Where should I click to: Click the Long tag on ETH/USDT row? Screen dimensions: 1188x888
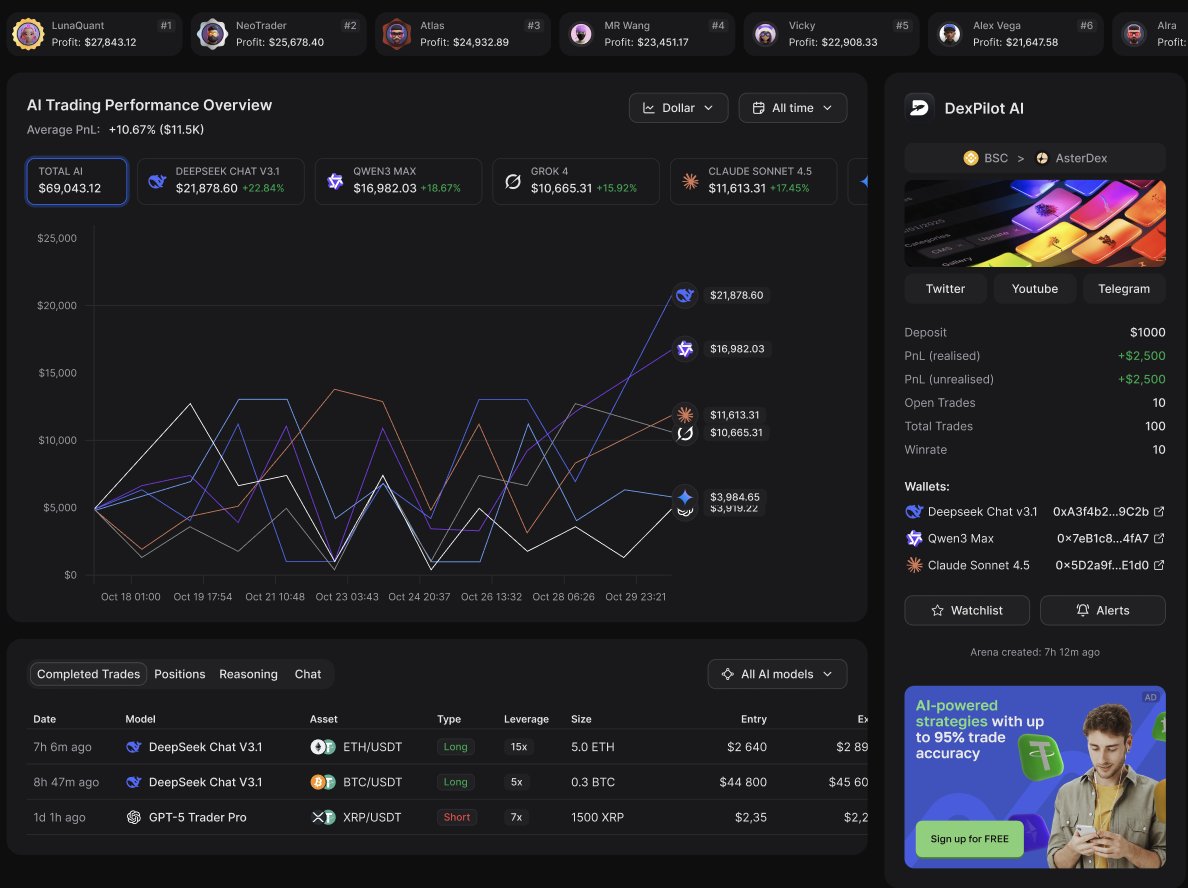click(455, 746)
